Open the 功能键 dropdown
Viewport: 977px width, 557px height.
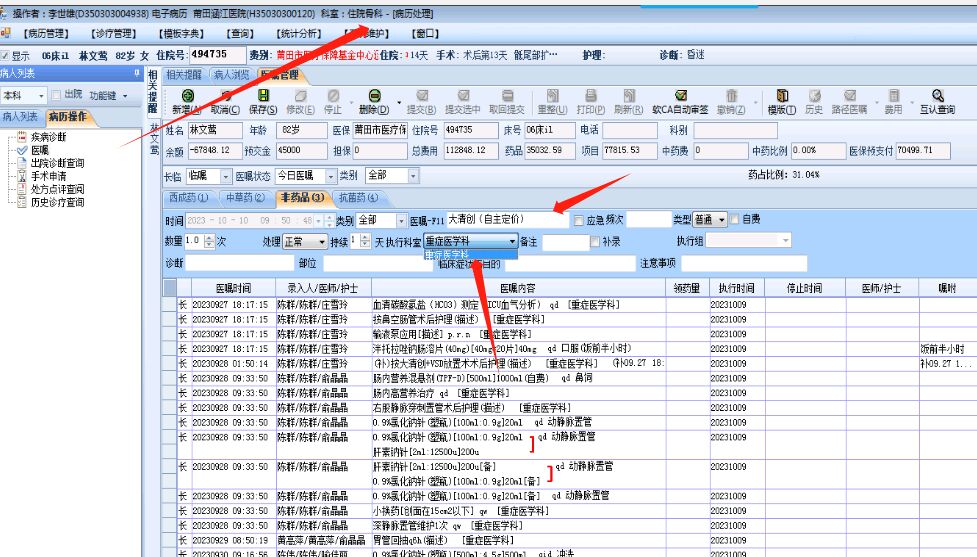tap(108, 95)
